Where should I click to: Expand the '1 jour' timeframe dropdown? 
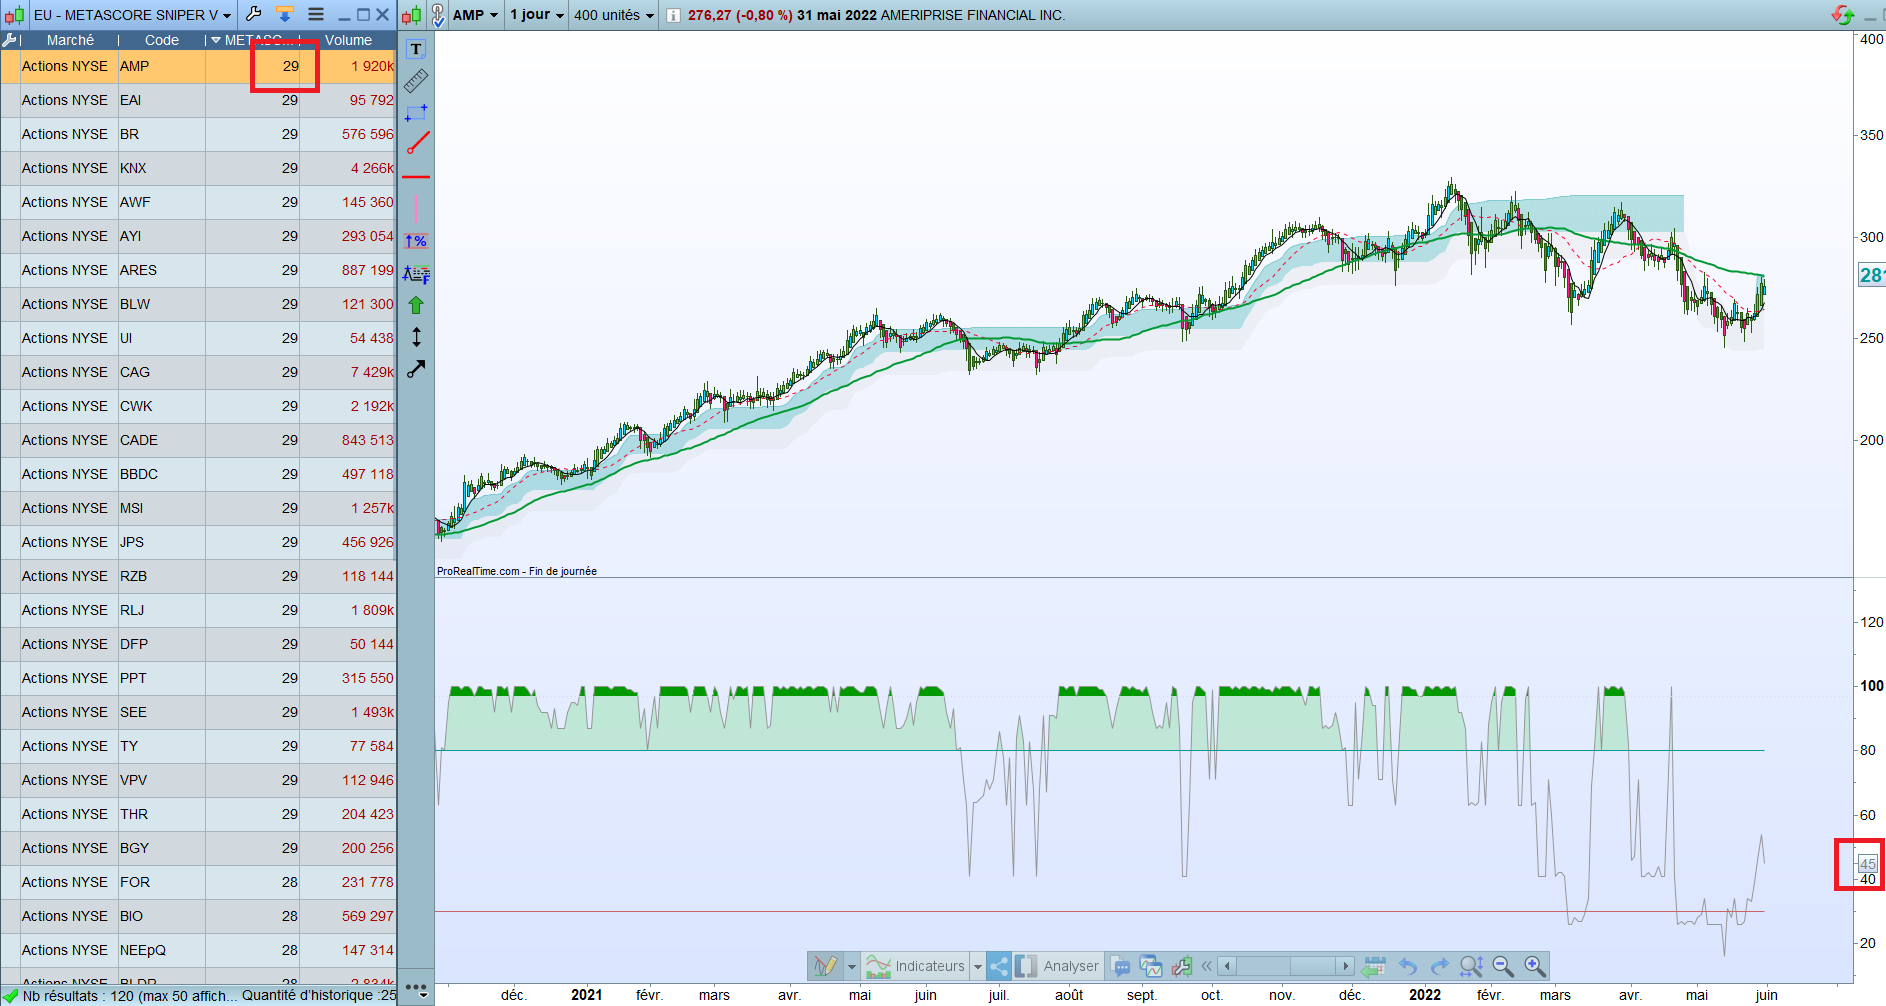click(537, 15)
